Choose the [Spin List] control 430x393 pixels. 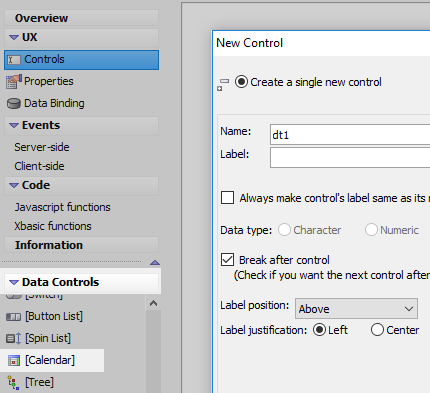[x=48, y=338]
